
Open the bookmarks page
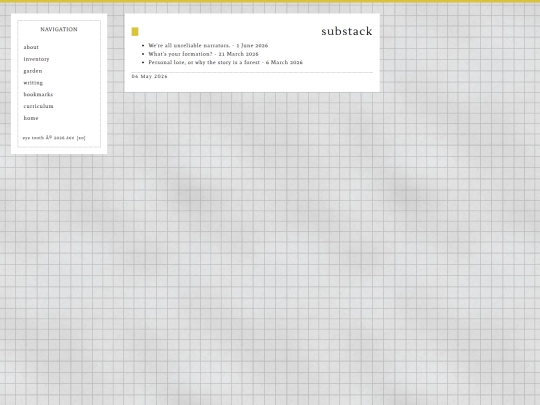(38, 94)
